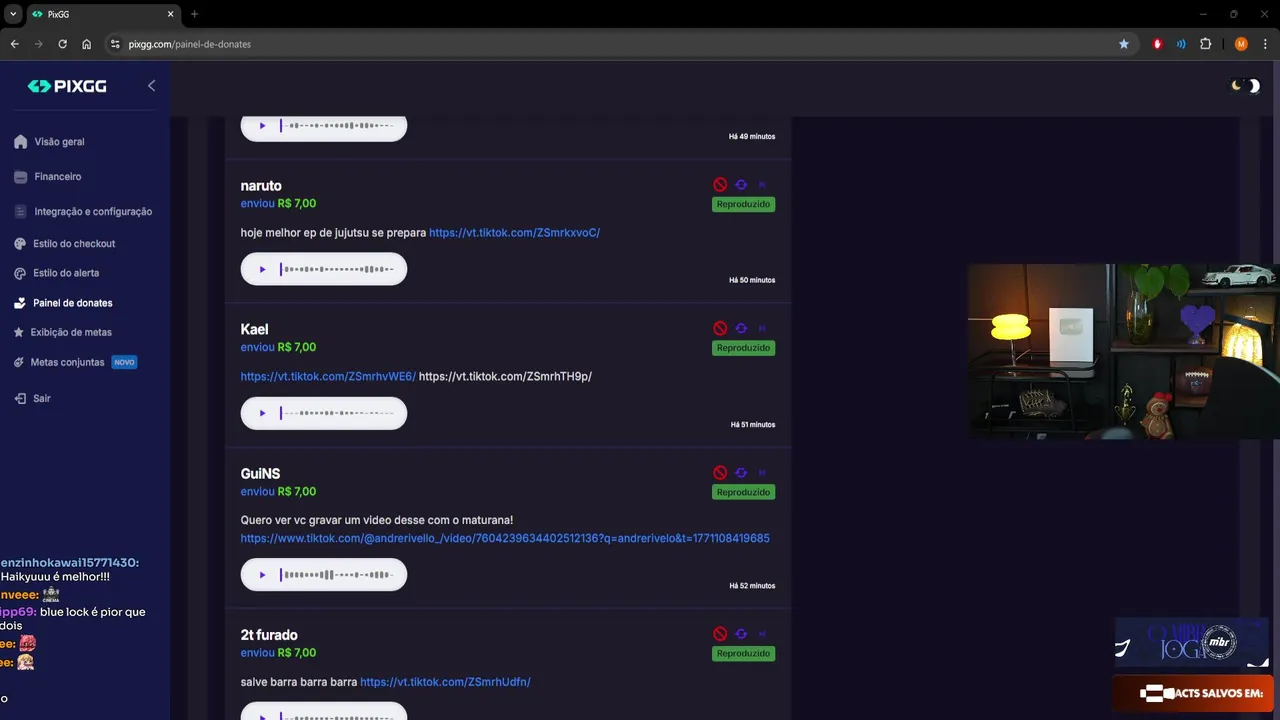Seek in Kael's audio waveform
1280x720 pixels.
coord(337,413)
